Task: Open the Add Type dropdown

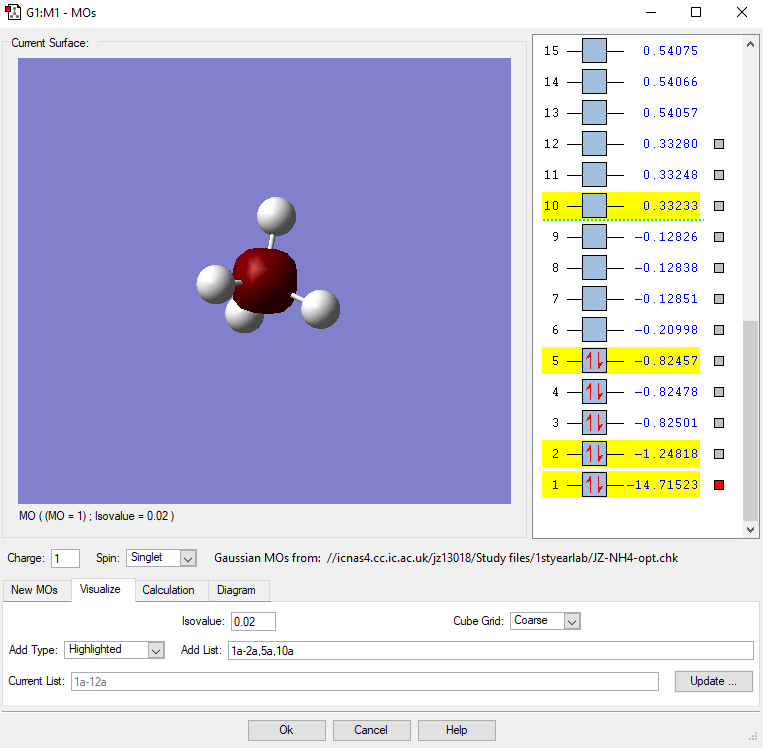Action: coord(114,650)
